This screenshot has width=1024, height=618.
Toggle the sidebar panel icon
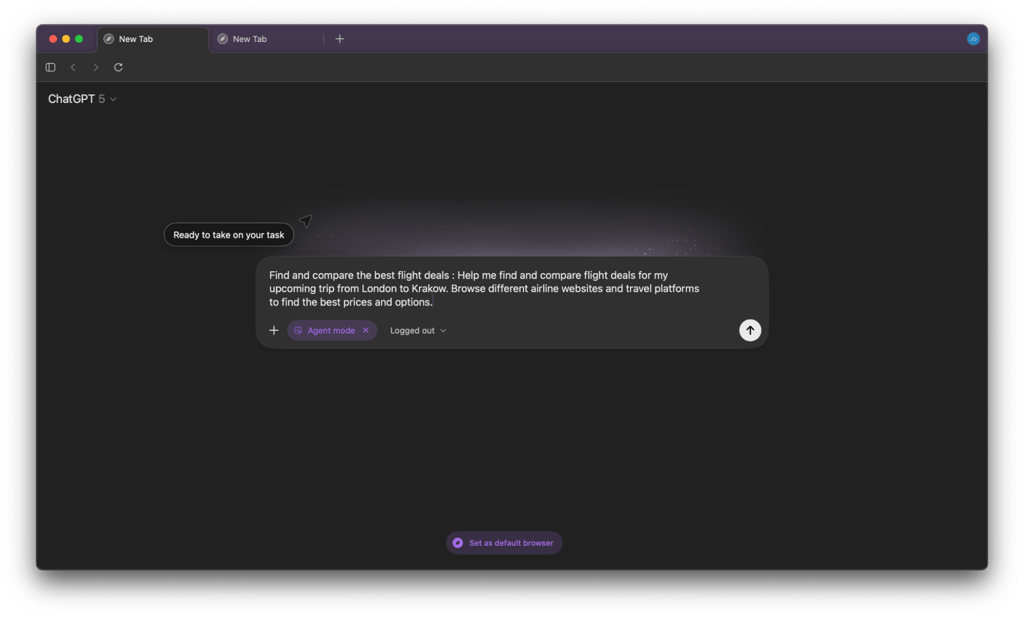point(50,67)
